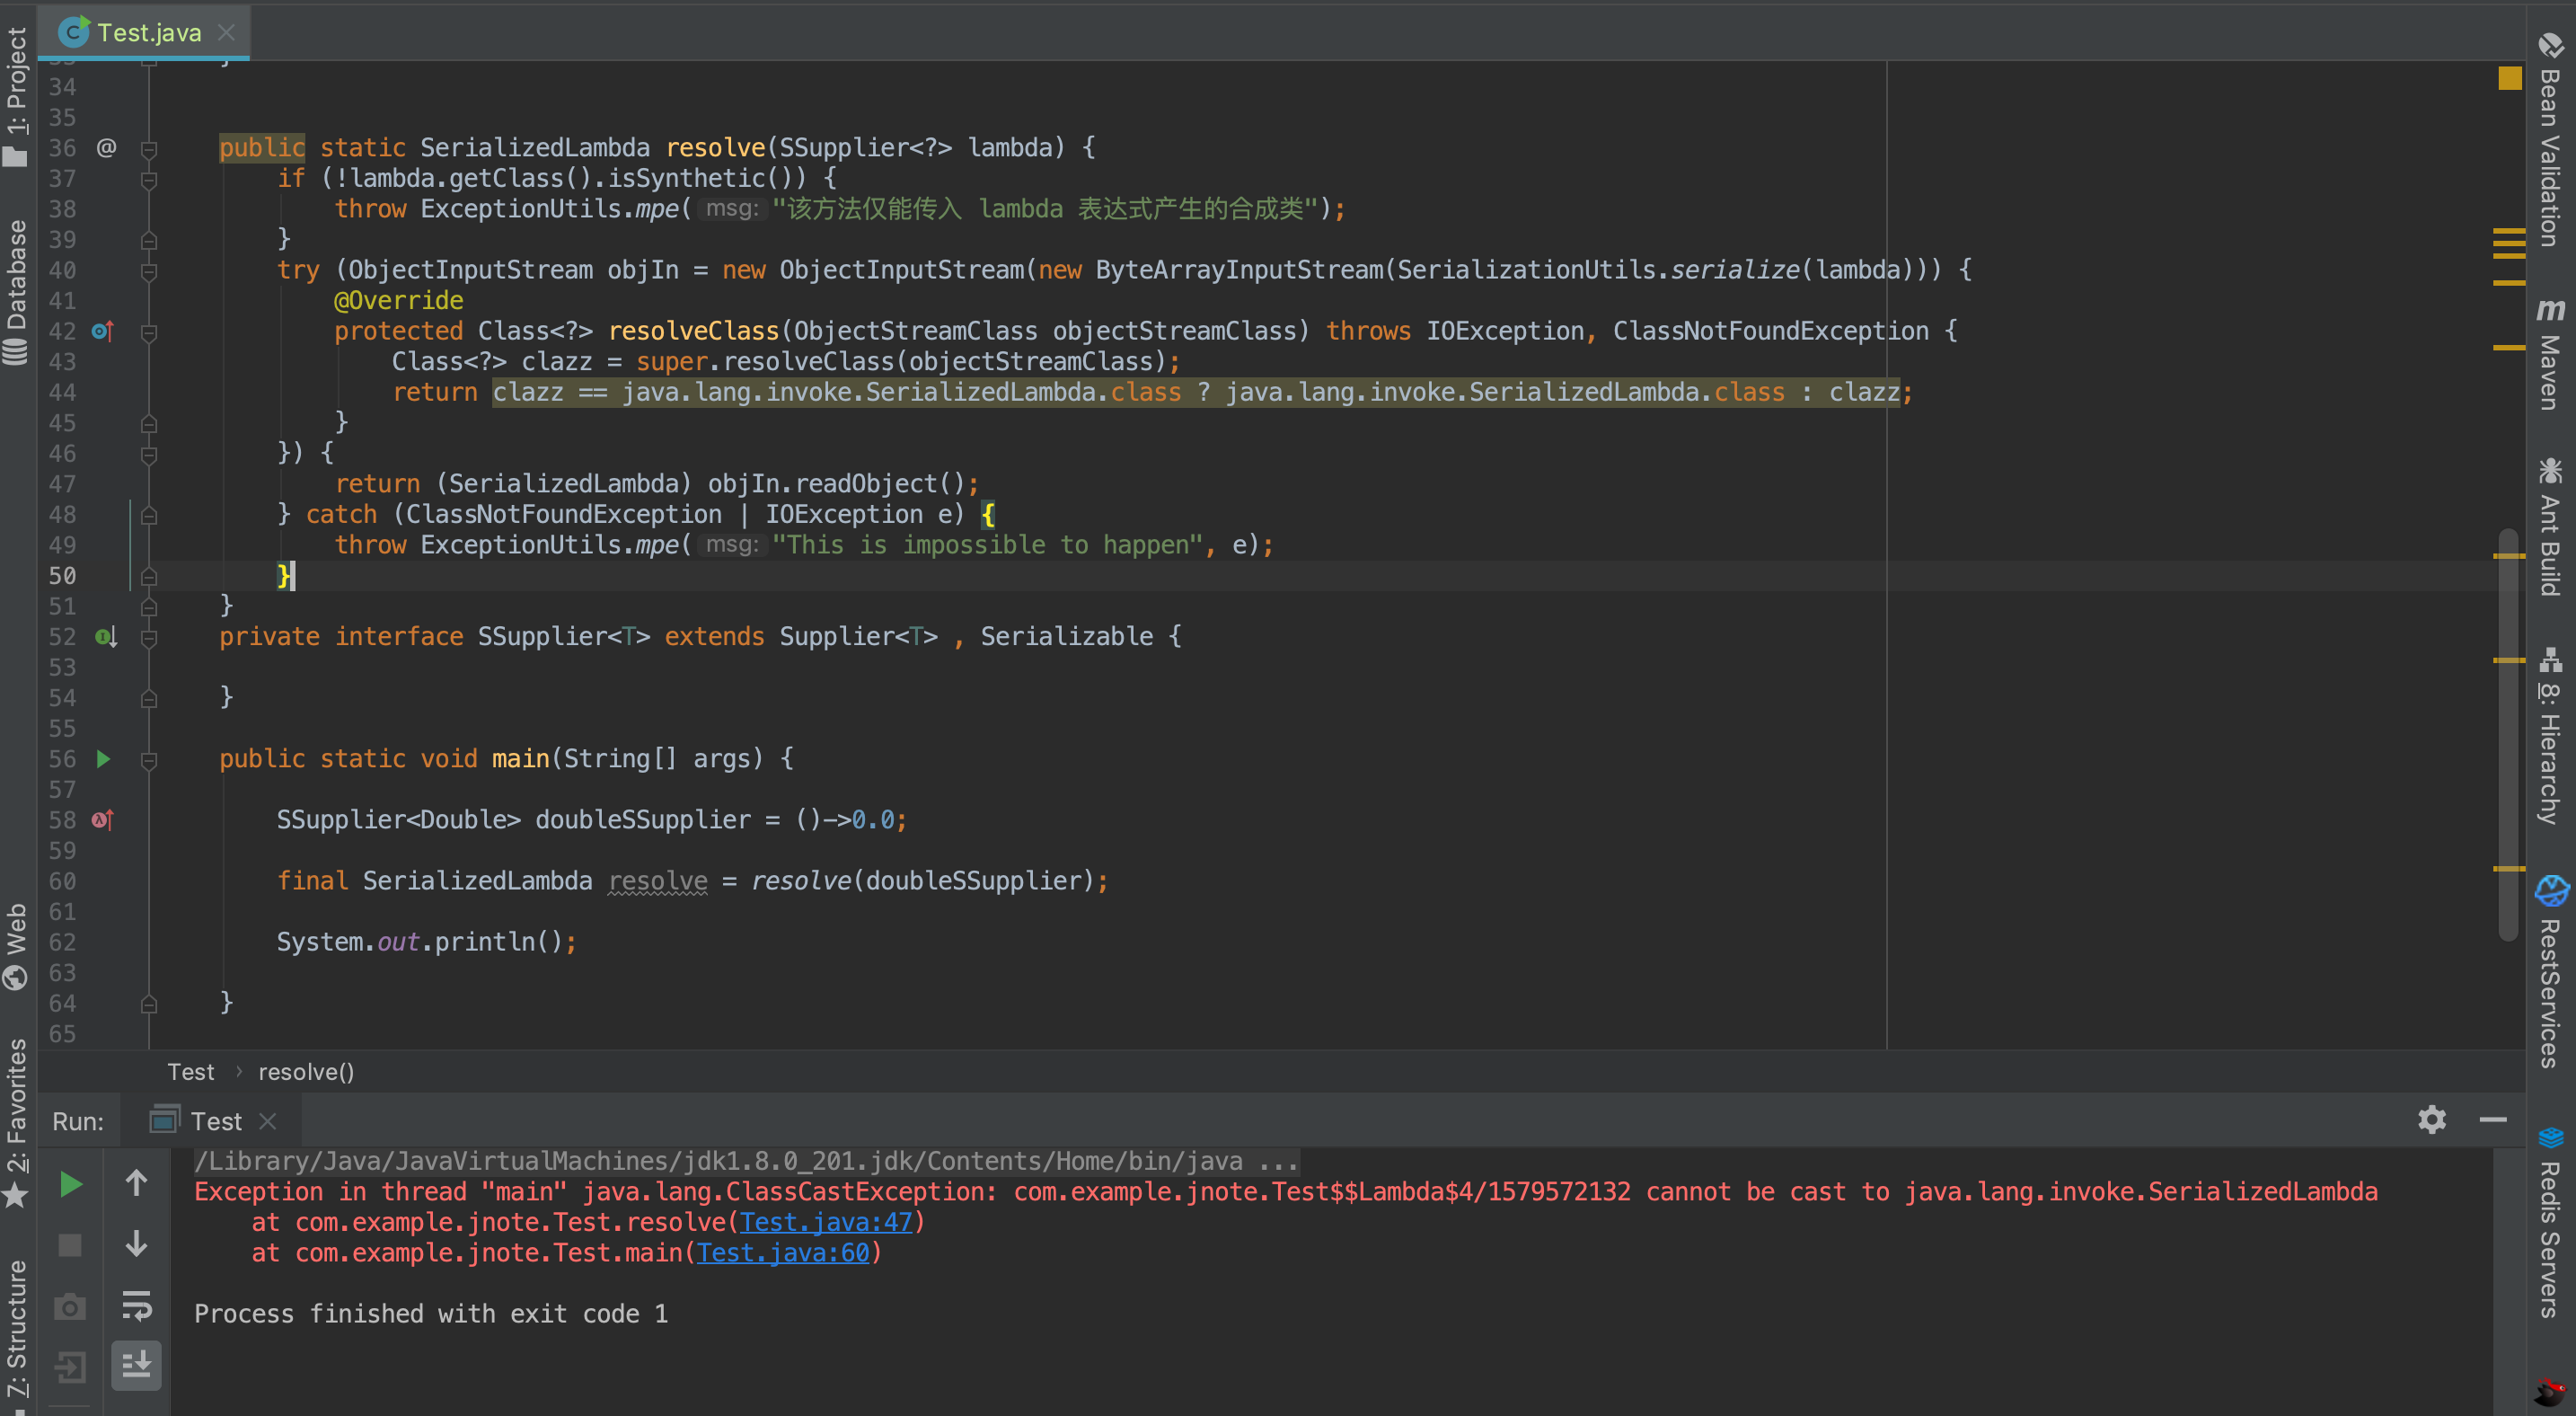Image resolution: width=2576 pixels, height=1416 pixels.
Task: Collapse the main method fold at line 56
Action: pos(150,759)
